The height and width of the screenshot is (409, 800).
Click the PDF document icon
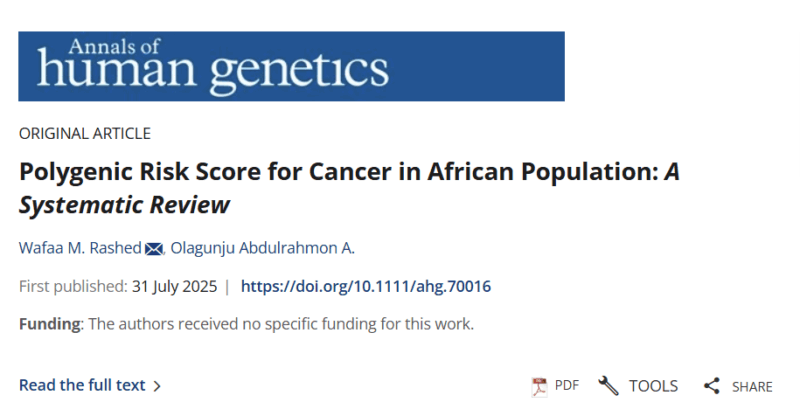pyautogui.click(x=540, y=386)
